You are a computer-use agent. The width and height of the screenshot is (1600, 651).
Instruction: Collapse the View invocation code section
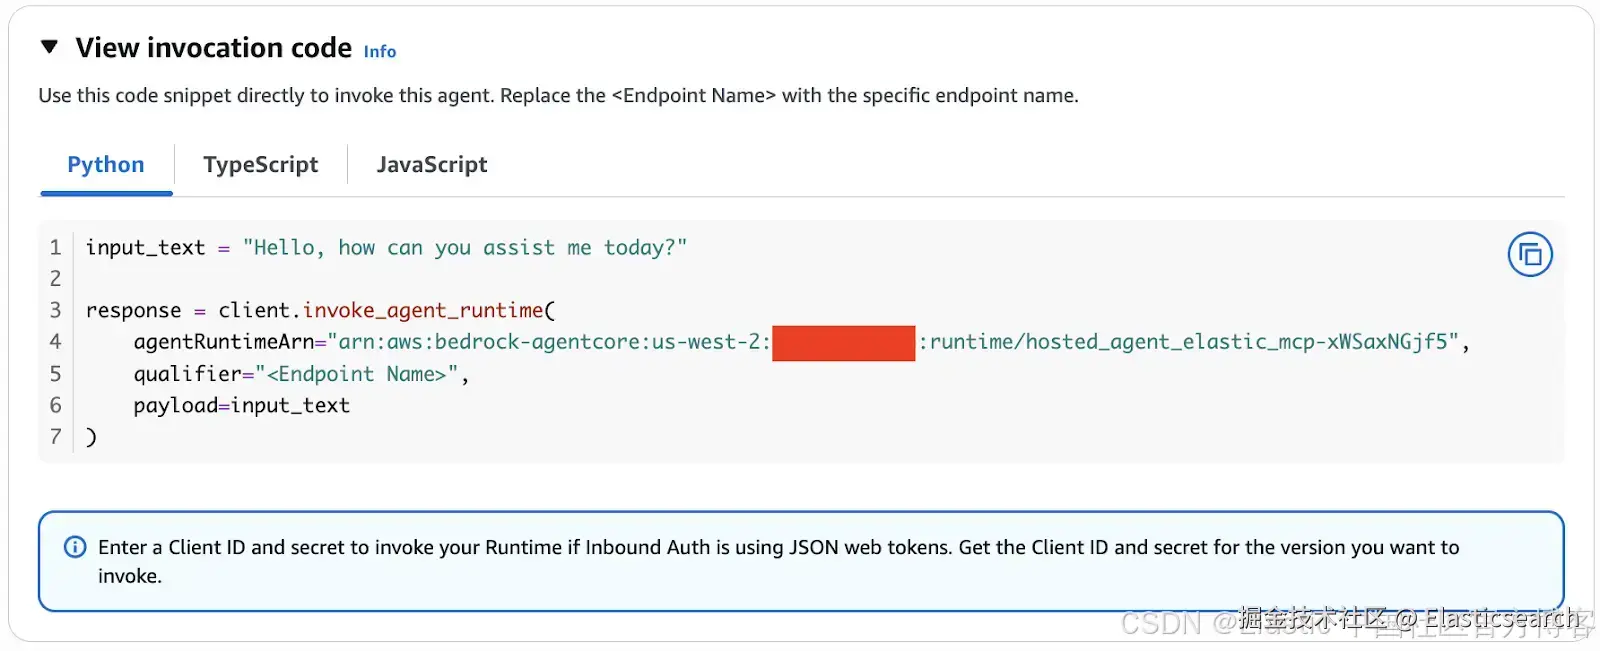click(x=49, y=47)
